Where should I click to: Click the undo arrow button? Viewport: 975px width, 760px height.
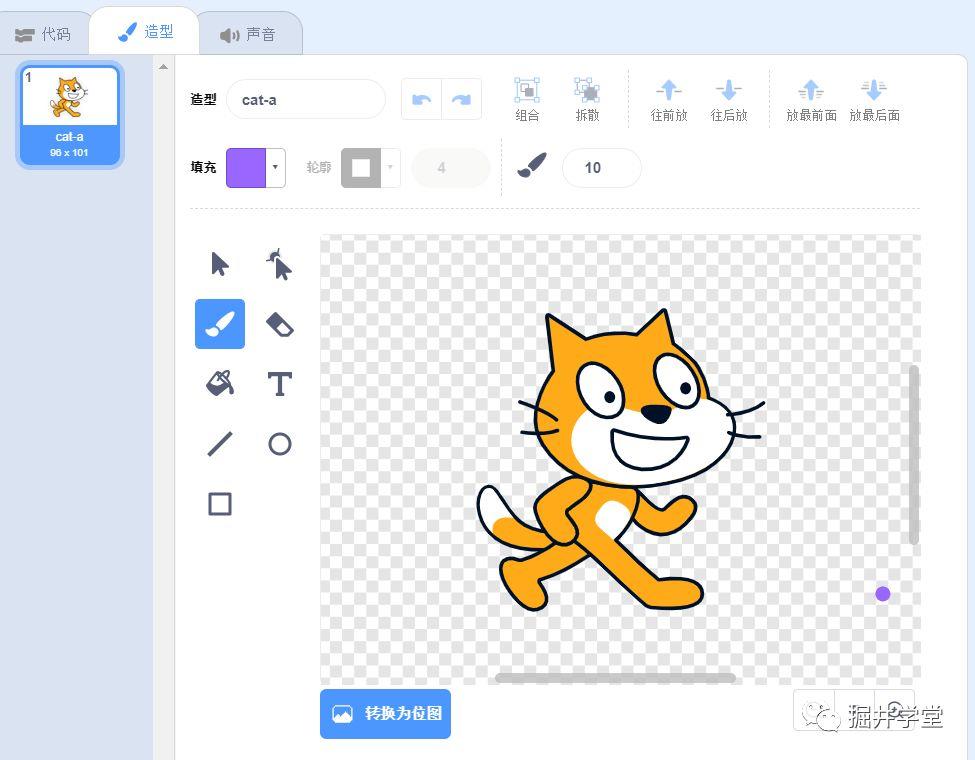point(422,100)
